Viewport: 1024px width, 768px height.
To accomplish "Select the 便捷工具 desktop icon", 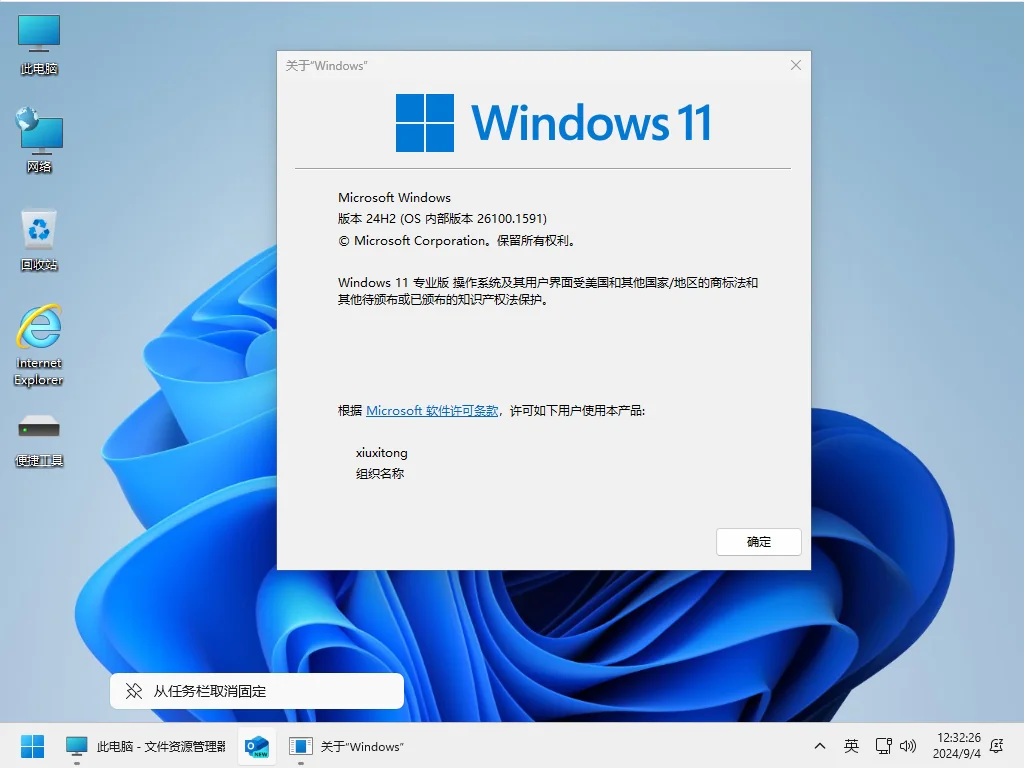I will tap(39, 440).
